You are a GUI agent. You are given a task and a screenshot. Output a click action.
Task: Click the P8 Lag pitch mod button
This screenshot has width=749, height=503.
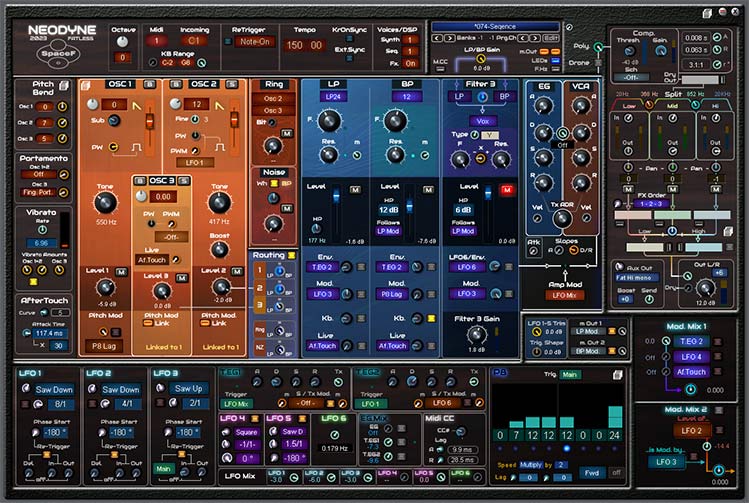point(104,346)
